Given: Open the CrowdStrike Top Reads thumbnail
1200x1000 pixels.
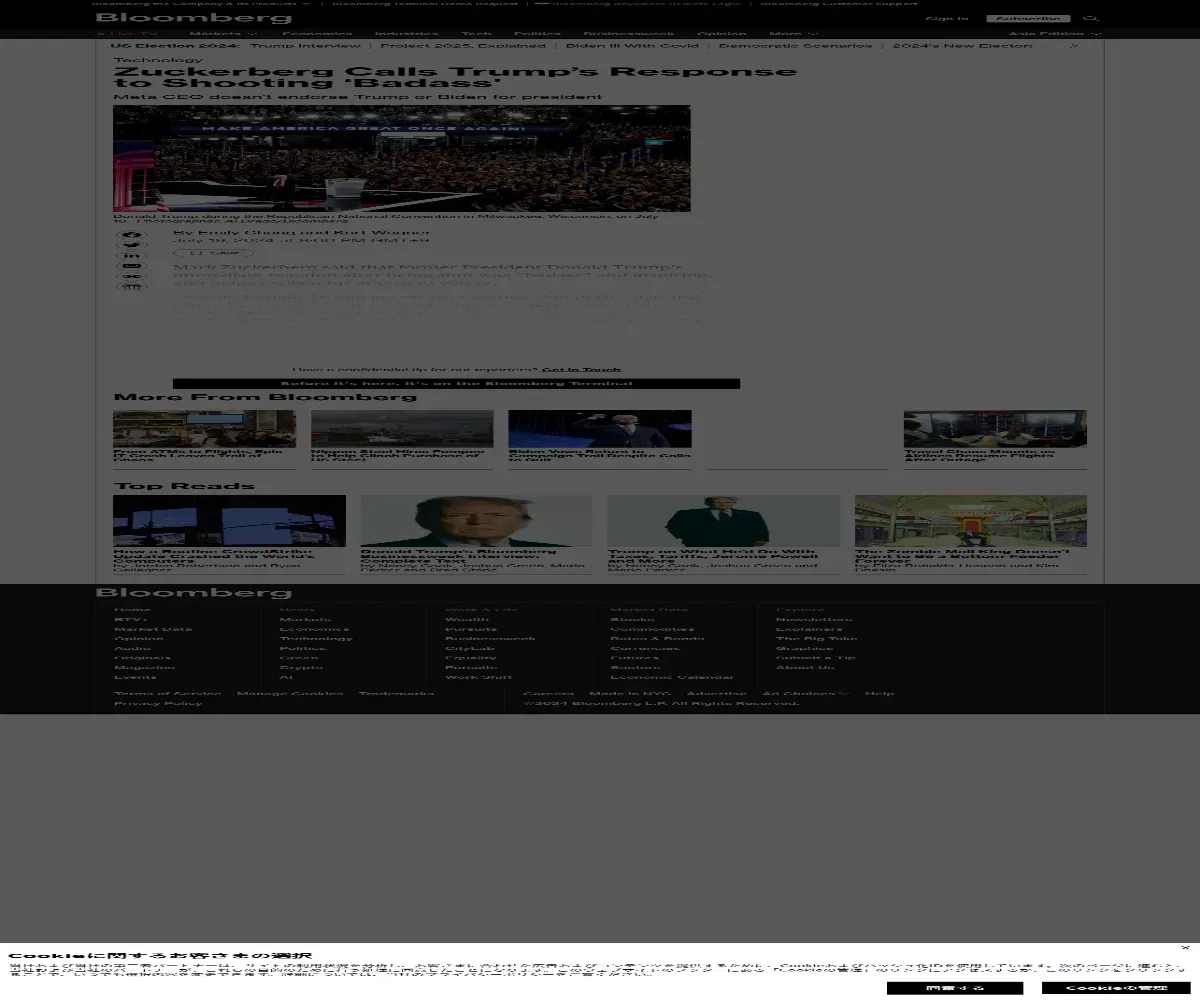Looking at the screenshot, I should click(x=229, y=521).
